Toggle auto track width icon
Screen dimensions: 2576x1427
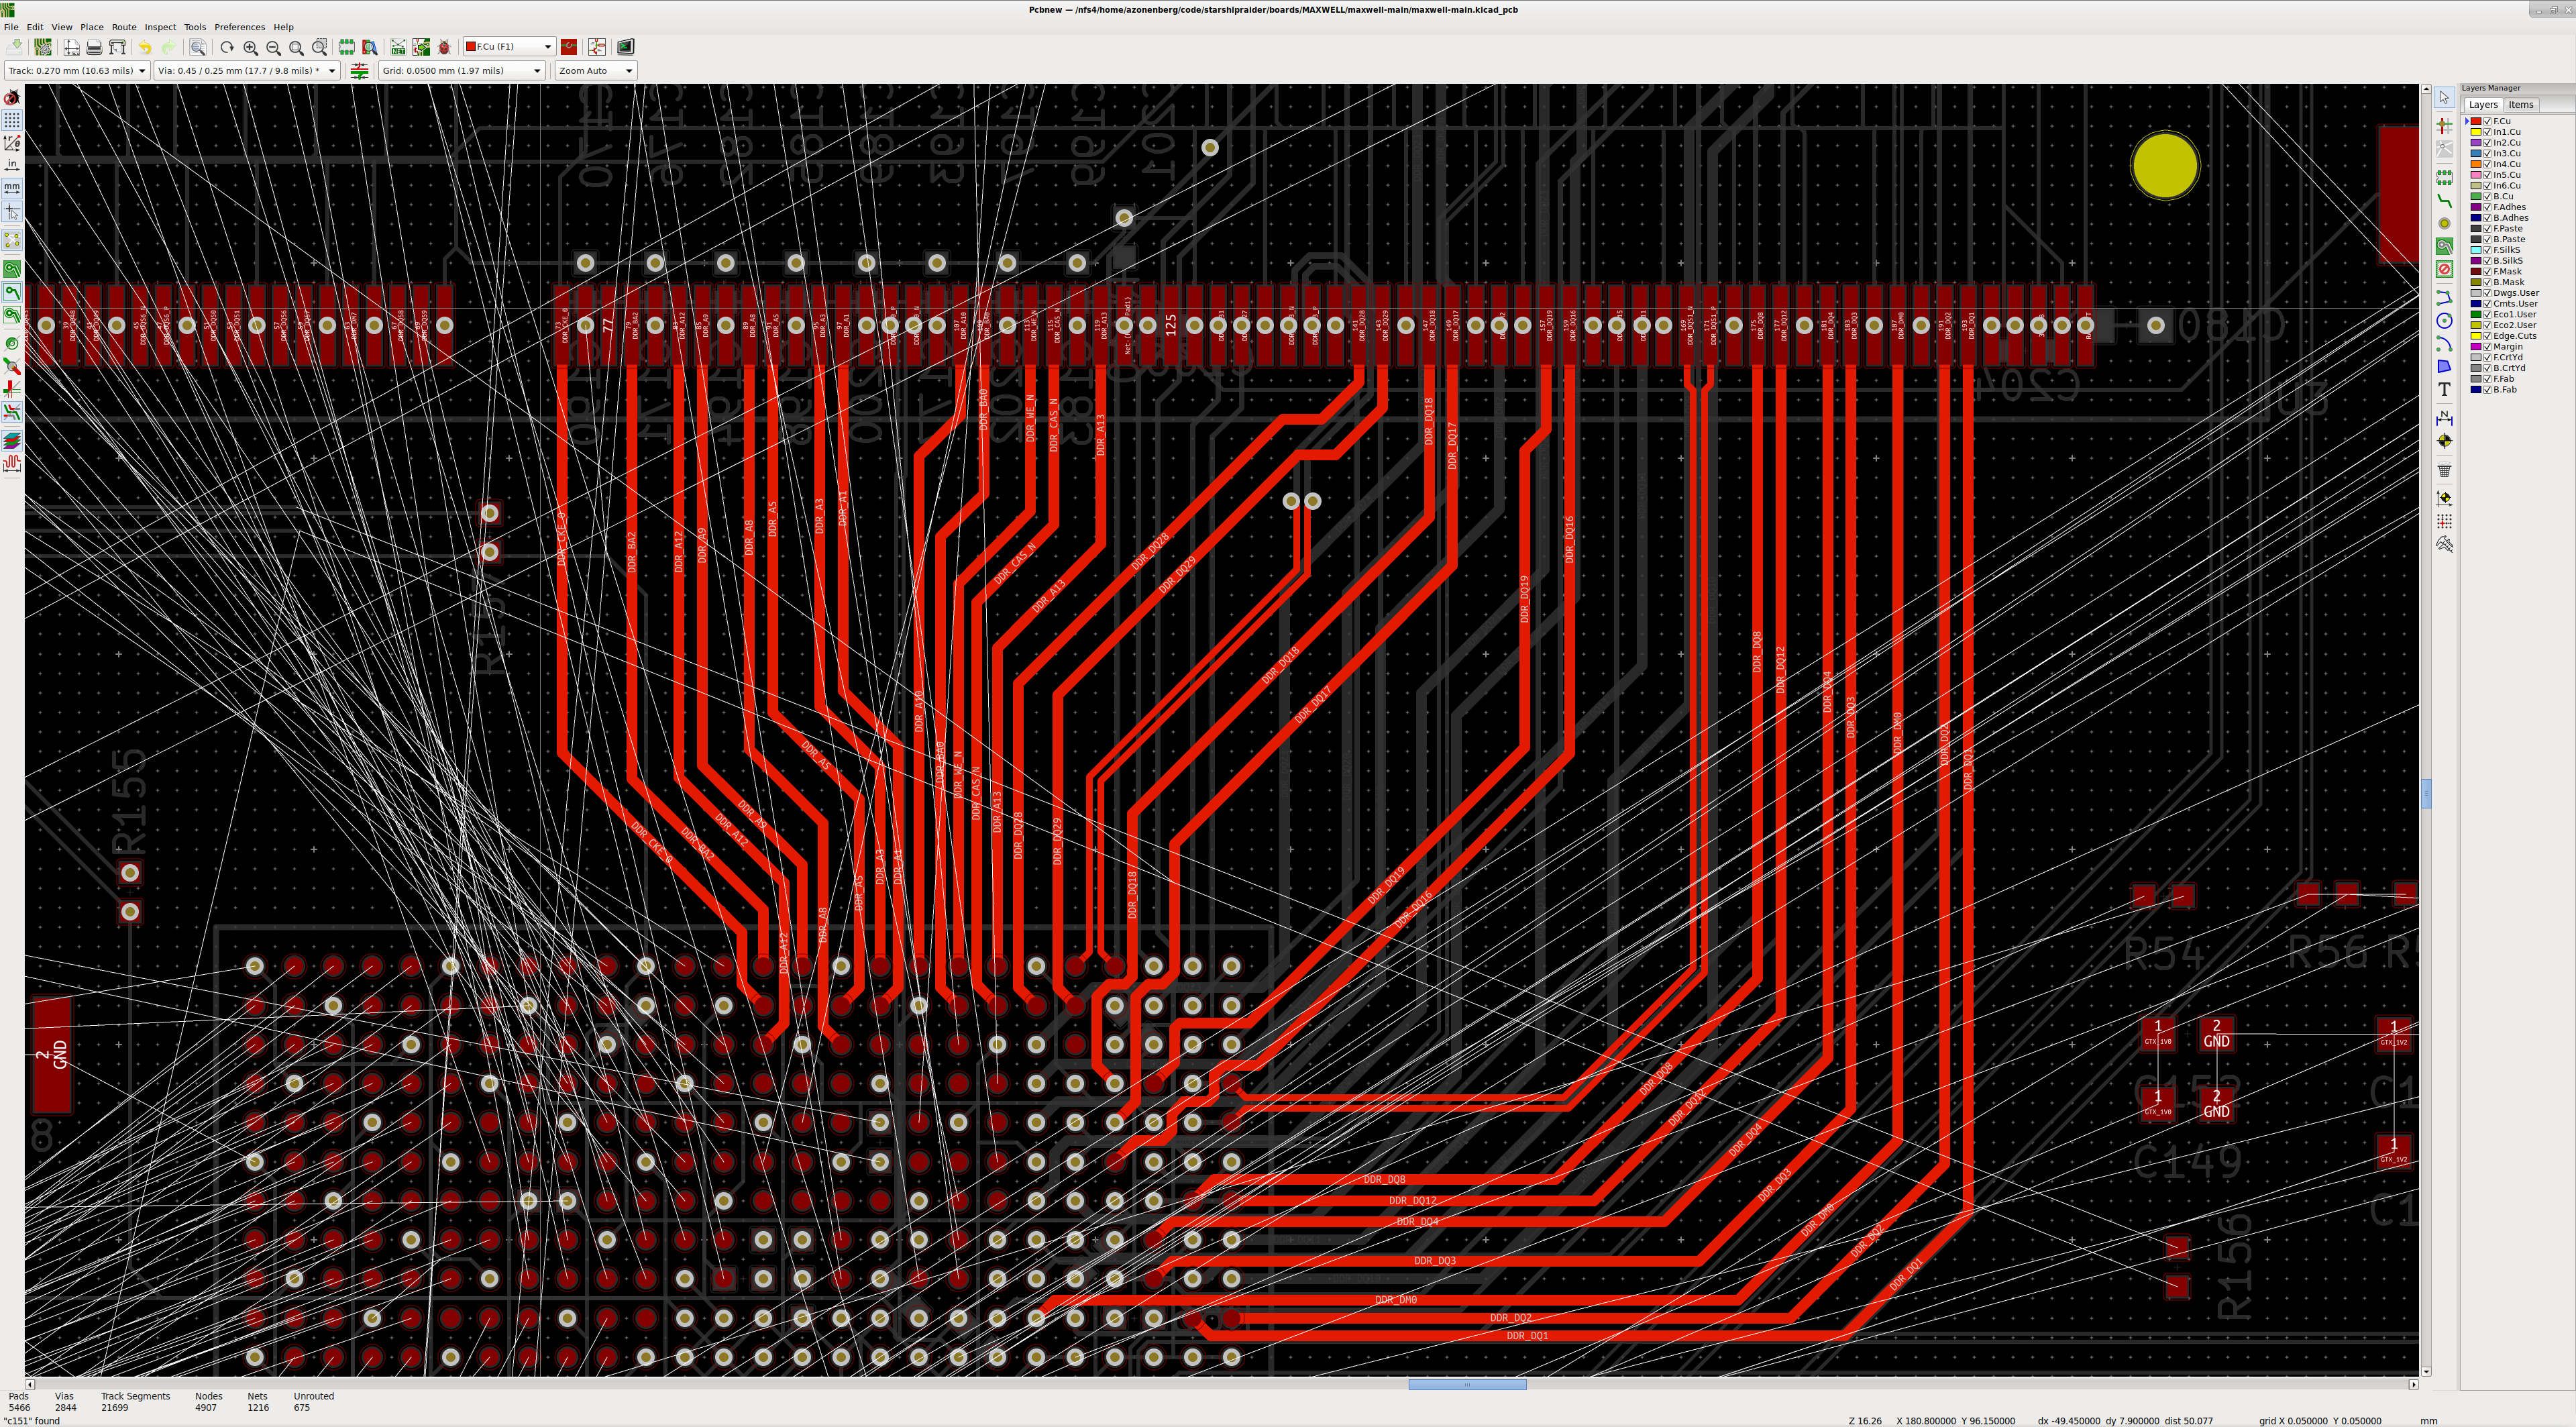[359, 71]
